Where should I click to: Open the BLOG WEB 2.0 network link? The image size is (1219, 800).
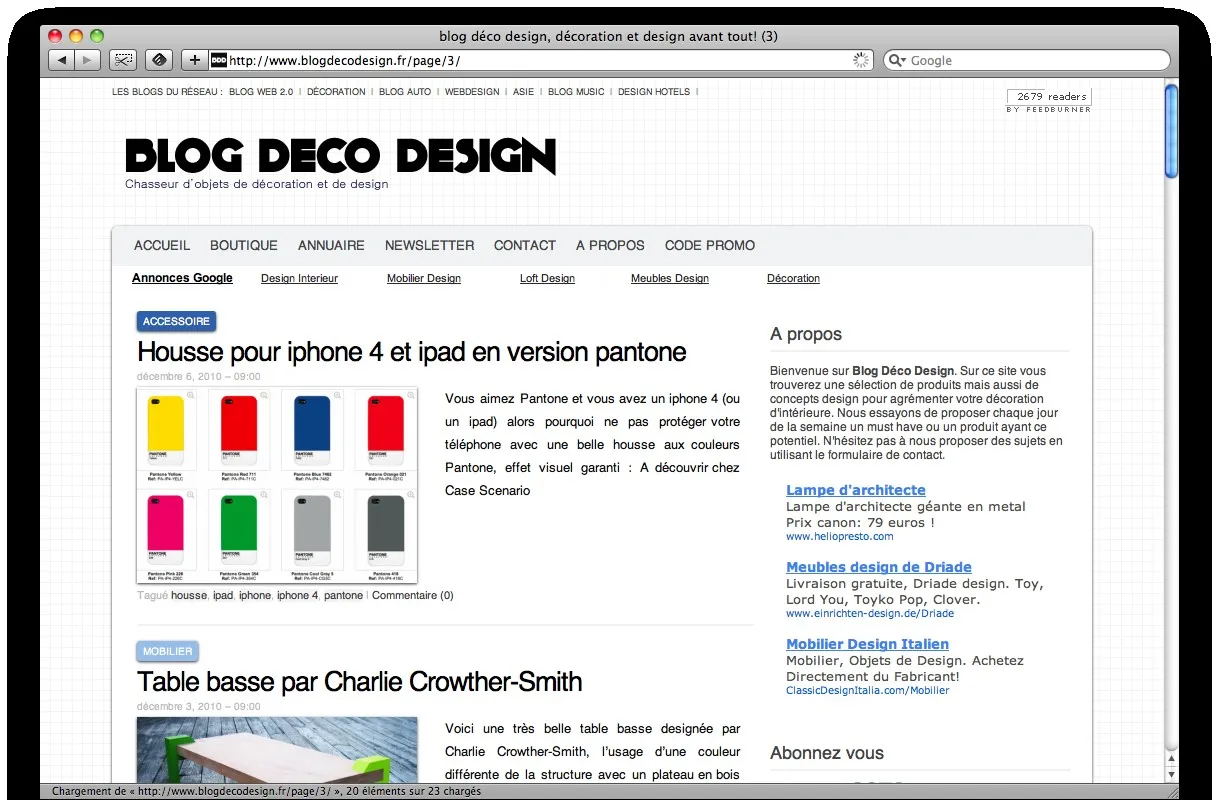[x=261, y=92]
